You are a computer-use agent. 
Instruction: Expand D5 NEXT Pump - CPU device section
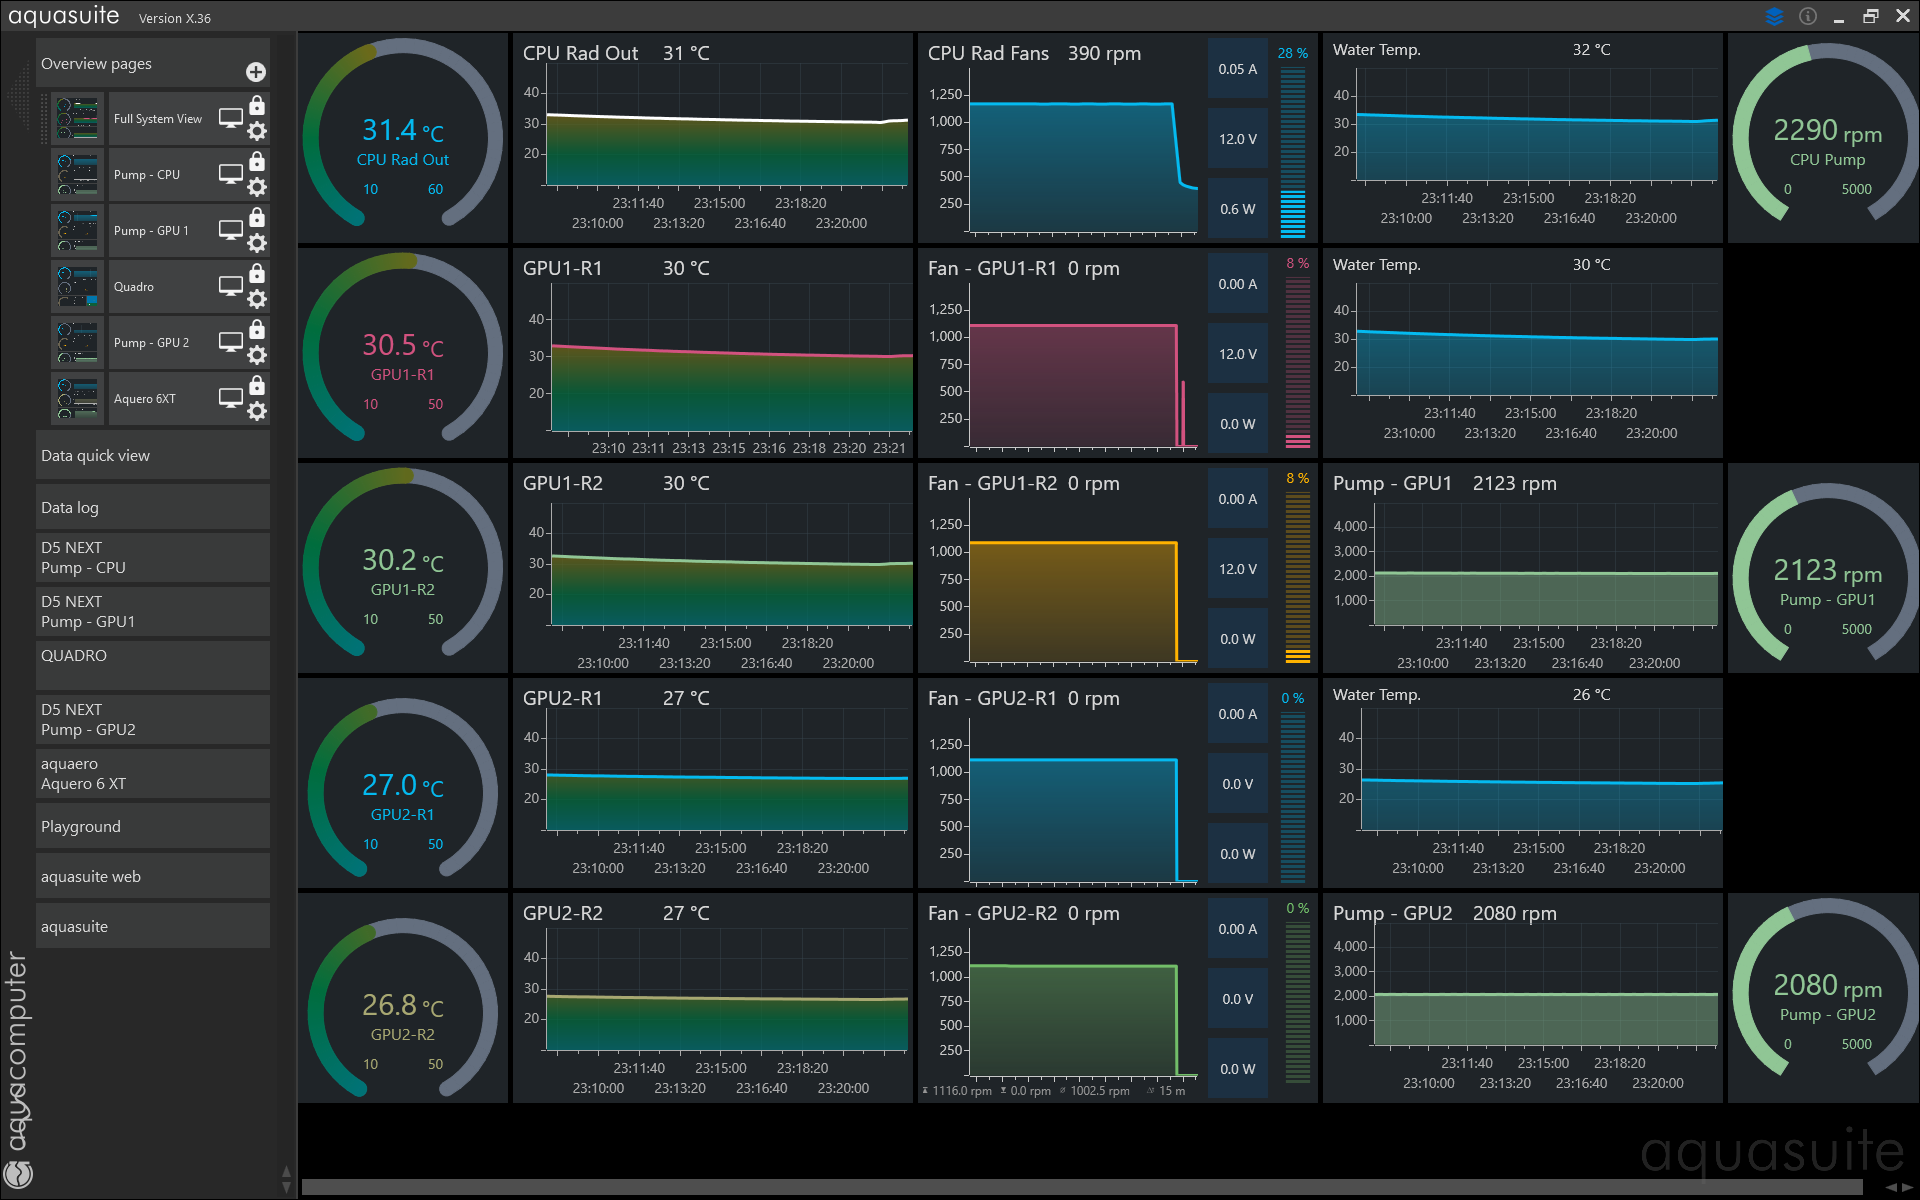coord(153,557)
